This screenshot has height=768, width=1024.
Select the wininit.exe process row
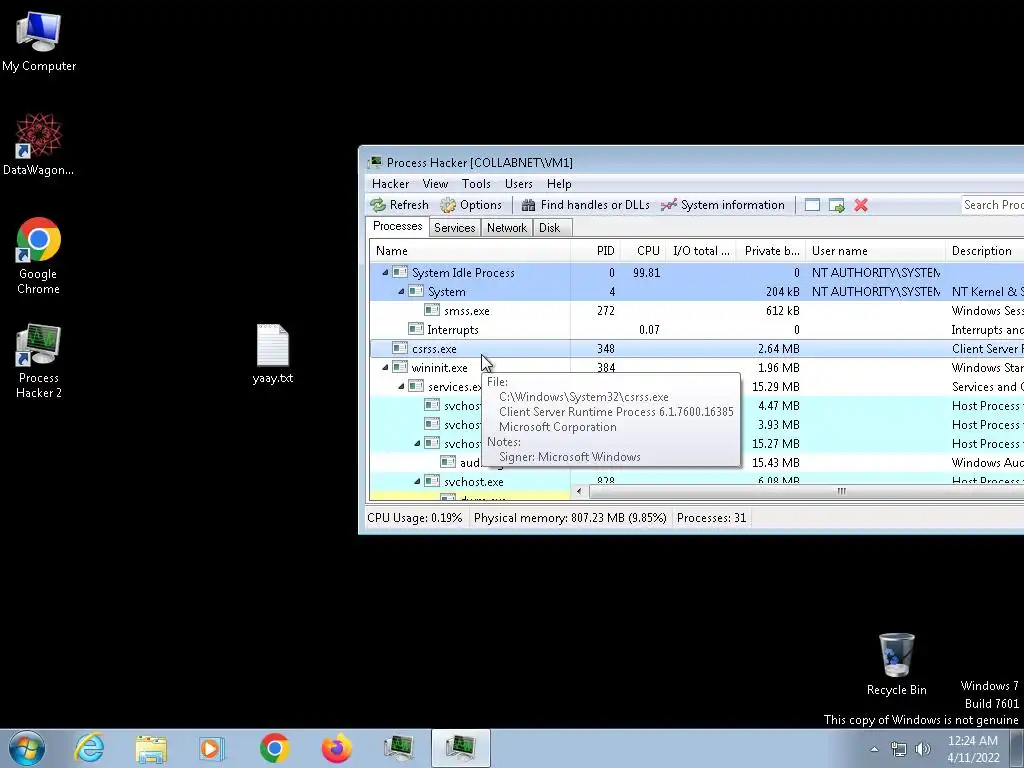696,367
